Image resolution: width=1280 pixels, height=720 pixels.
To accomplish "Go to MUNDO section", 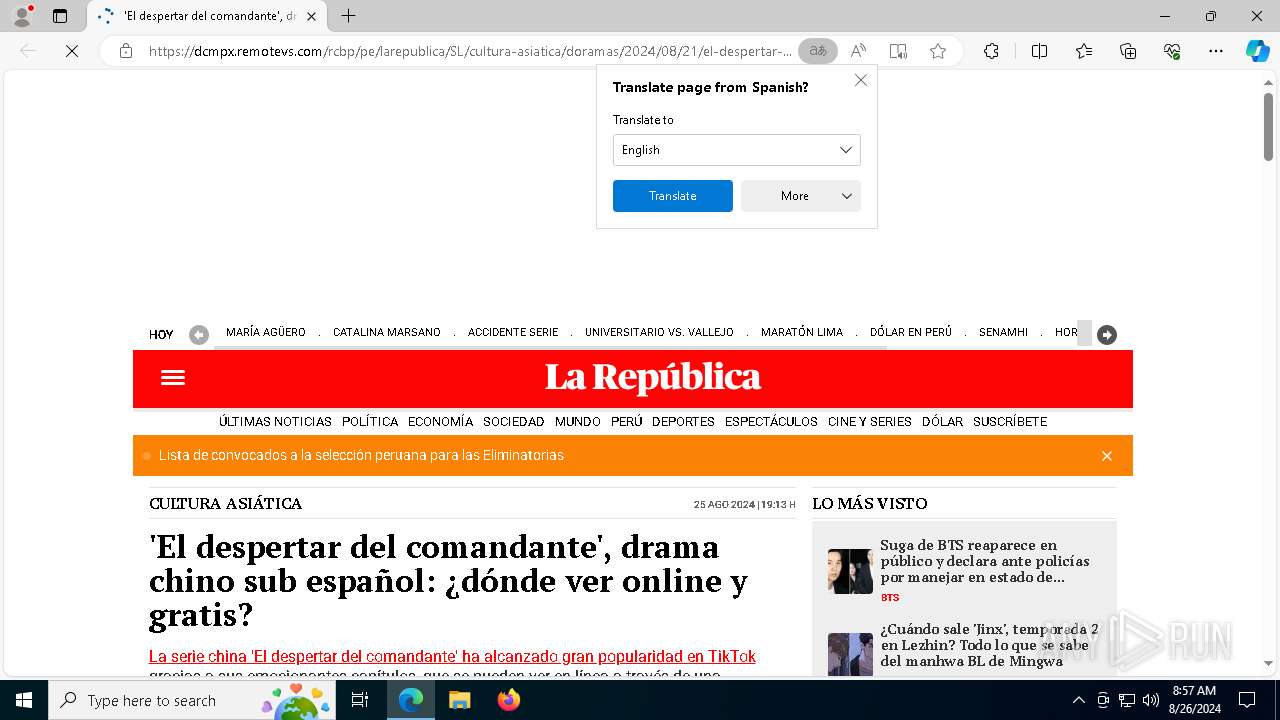I will click(578, 421).
